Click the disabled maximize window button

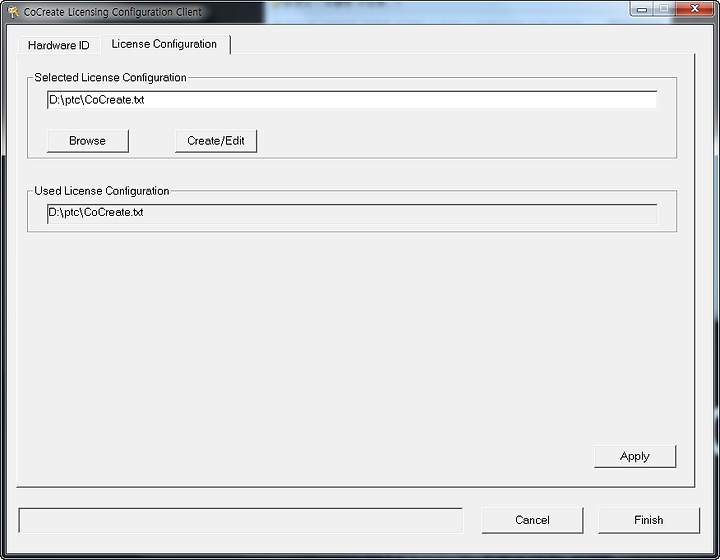point(664,9)
